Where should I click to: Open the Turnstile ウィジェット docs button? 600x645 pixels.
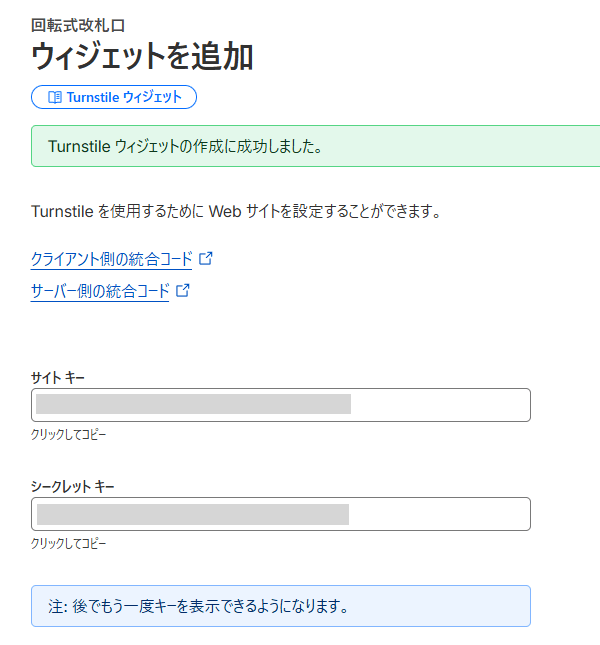pyautogui.click(x=114, y=97)
